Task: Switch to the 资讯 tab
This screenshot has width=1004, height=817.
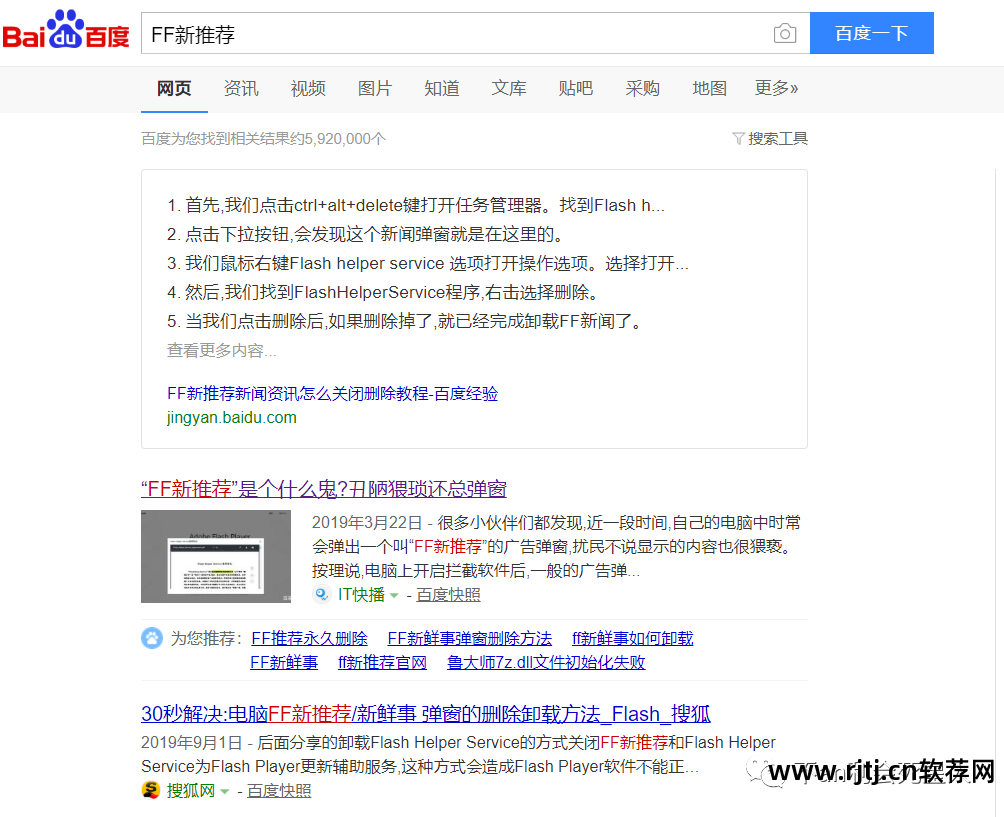Action: (240, 88)
